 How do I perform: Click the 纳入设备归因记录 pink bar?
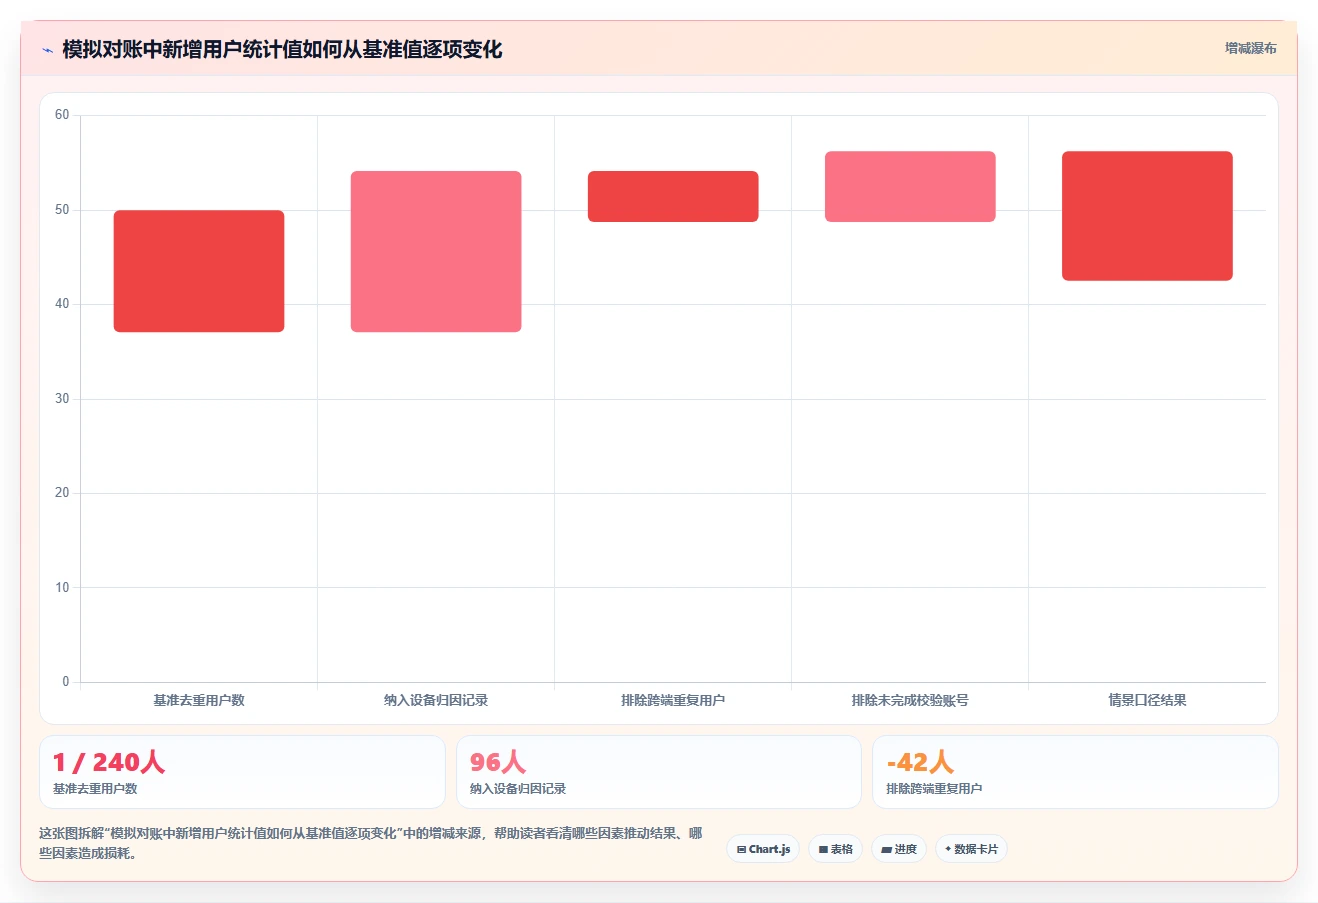[436, 251]
